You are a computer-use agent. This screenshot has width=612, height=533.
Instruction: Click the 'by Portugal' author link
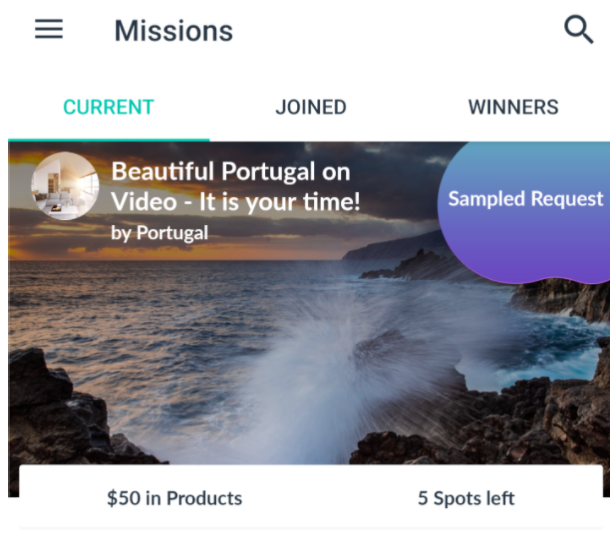pos(159,233)
